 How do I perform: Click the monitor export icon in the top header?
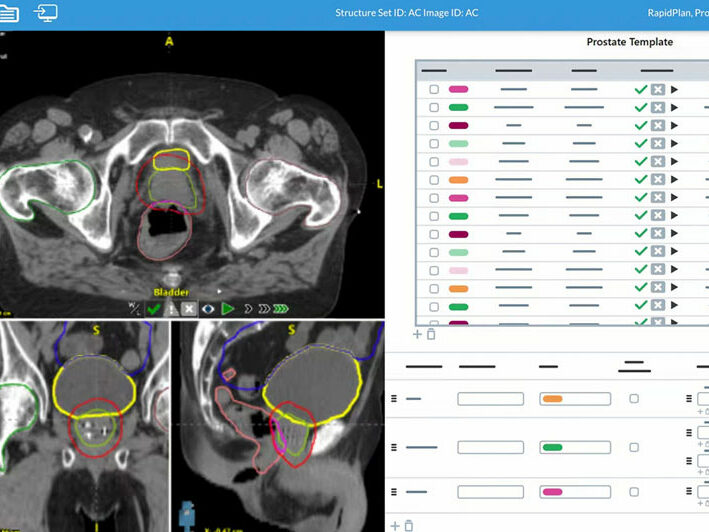[46, 13]
